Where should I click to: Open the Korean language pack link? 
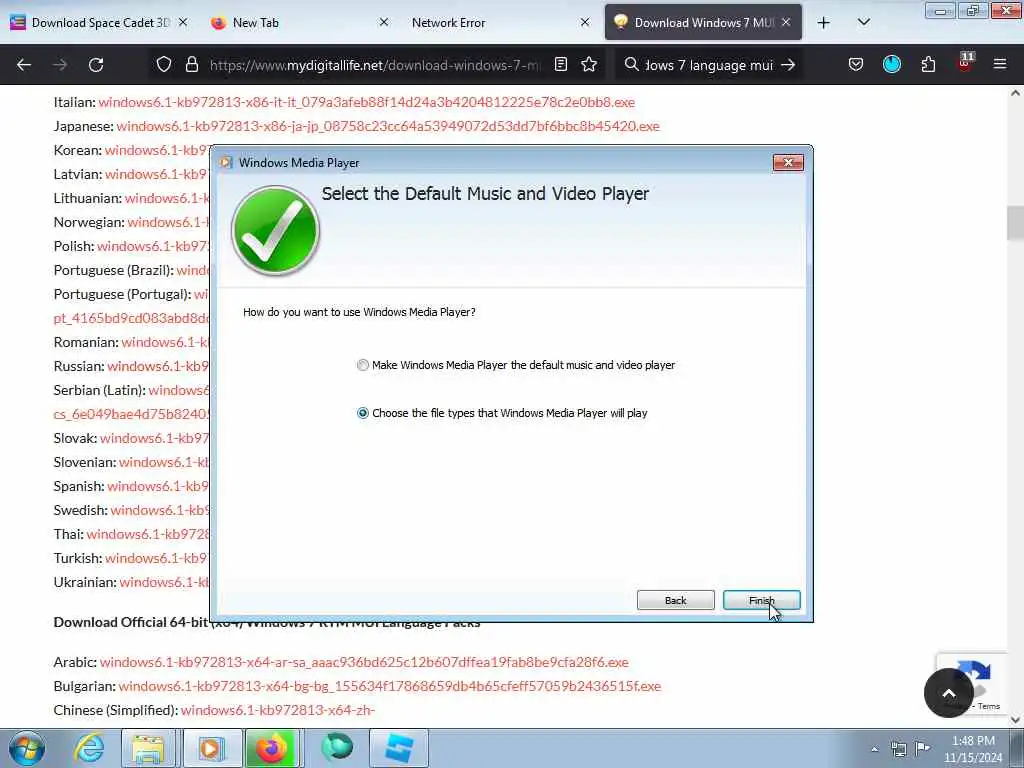[157, 150]
